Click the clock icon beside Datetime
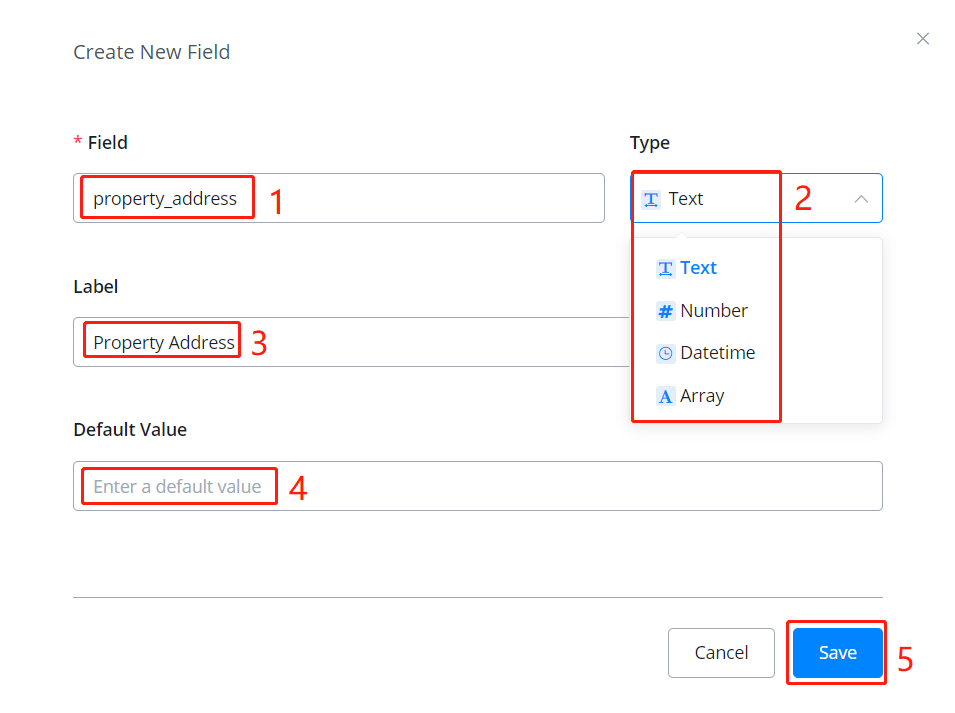This screenshot has width=955, height=713. click(665, 353)
